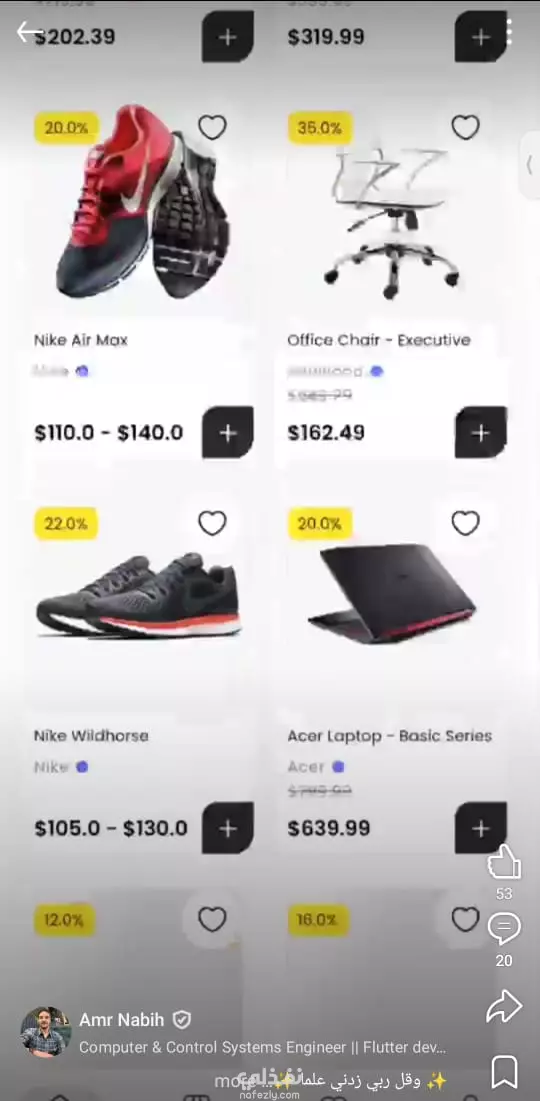Favorite the Nike Air Max heart

coord(212,128)
